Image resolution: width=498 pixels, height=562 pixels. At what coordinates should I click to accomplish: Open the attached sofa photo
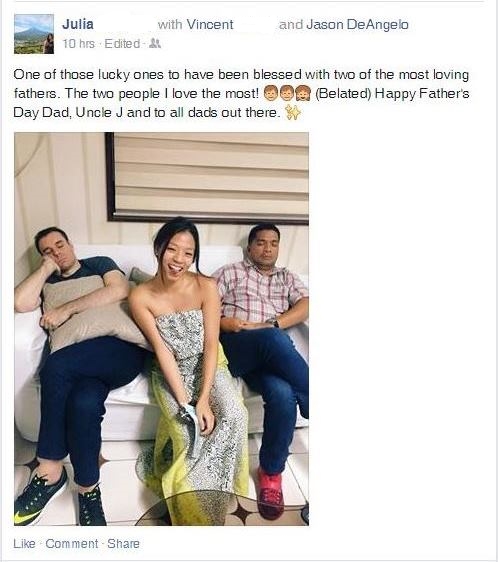[x=161, y=329]
